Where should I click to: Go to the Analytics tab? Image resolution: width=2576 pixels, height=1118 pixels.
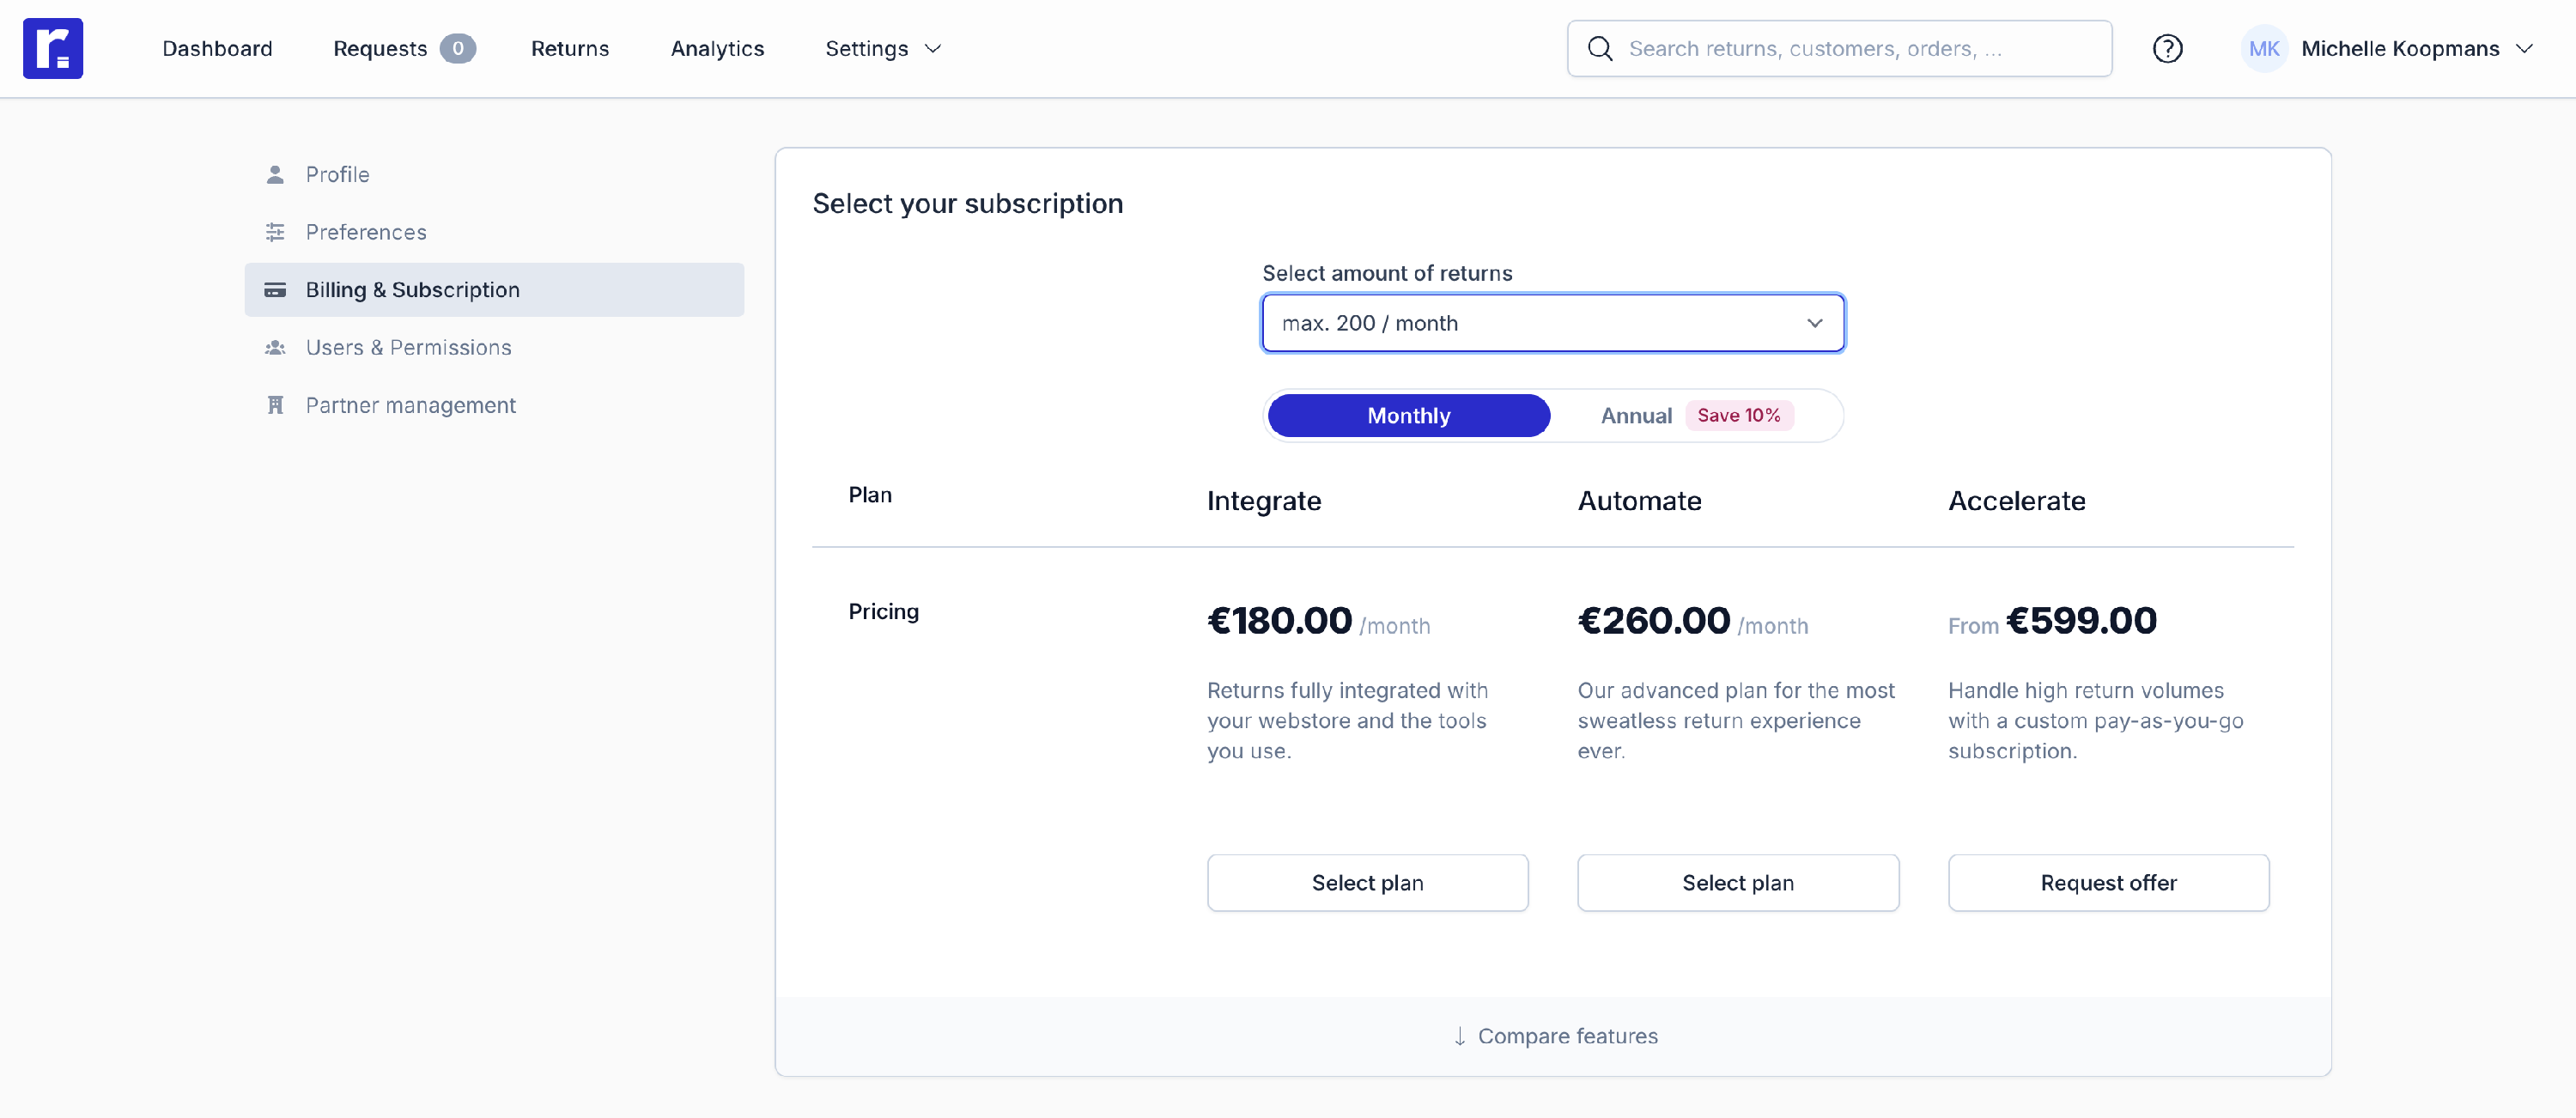point(717,48)
